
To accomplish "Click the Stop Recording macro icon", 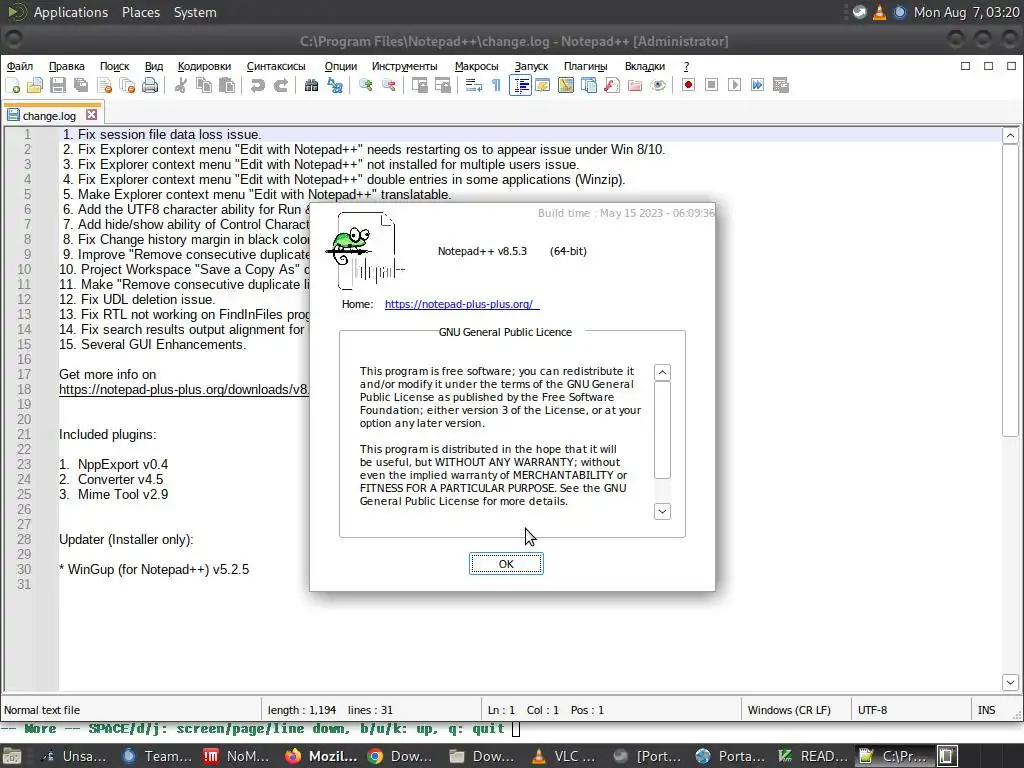I will coord(712,85).
